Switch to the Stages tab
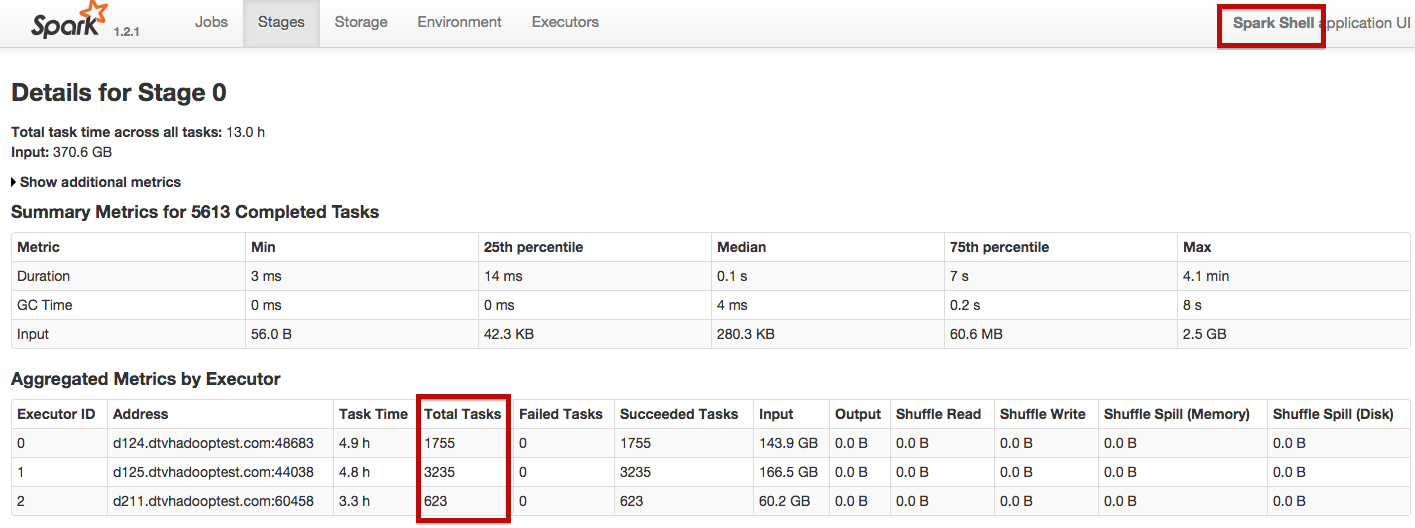The height and width of the screenshot is (528, 1415). 281,22
